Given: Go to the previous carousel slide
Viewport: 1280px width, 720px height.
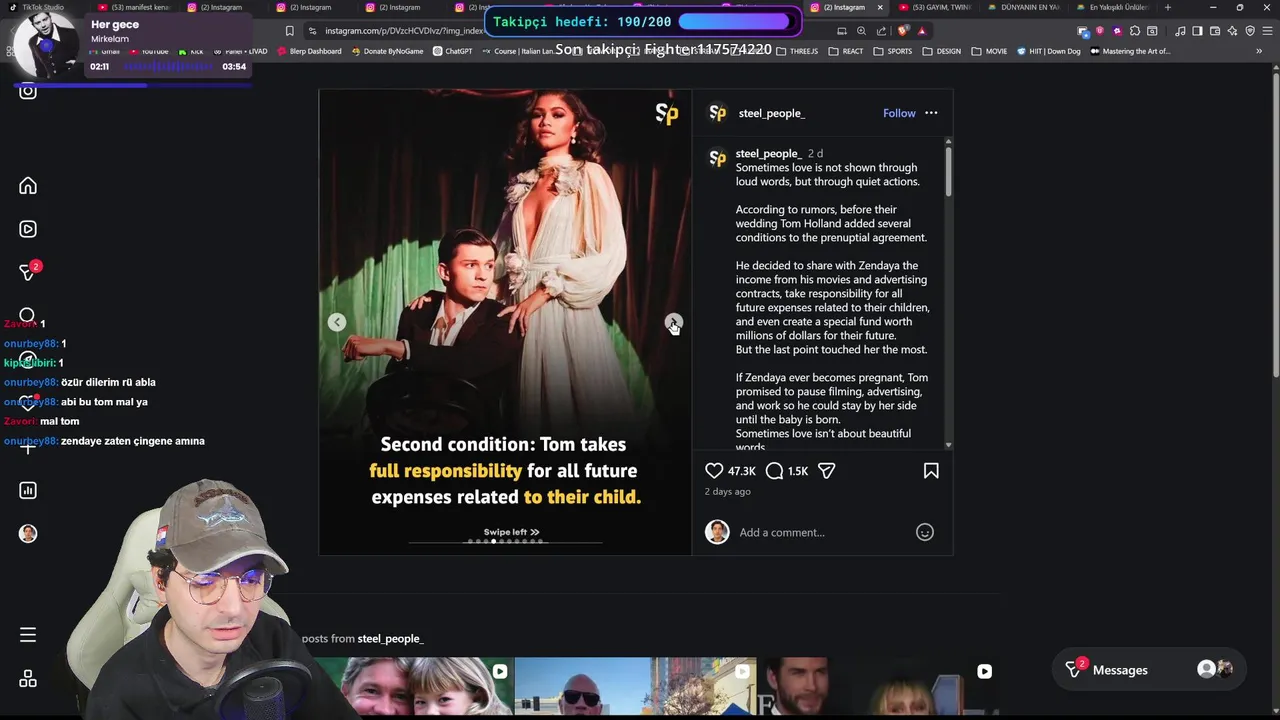Looking at the screenshot, I should coord(337,322).
